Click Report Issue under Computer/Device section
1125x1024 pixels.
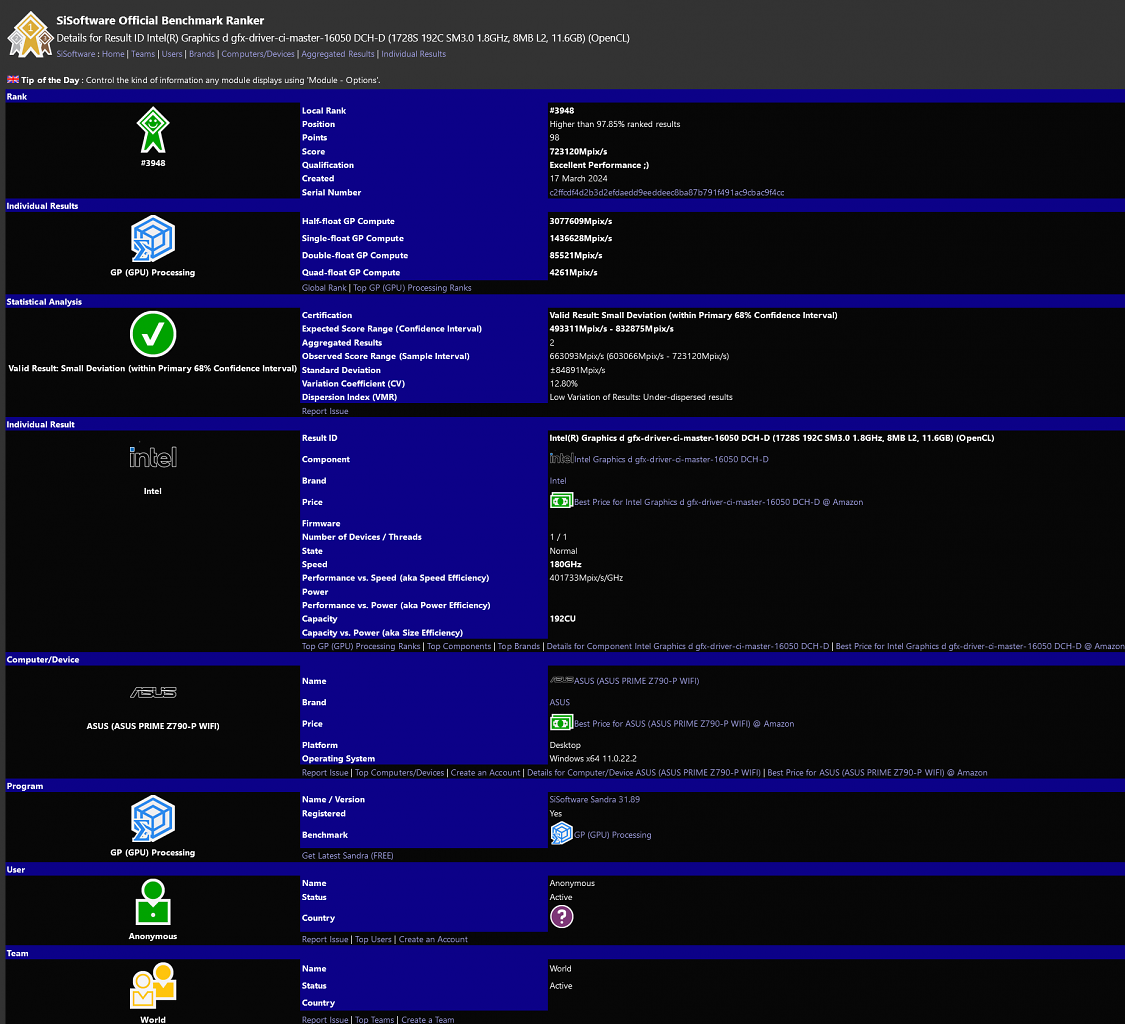click(x=325, y=773)
